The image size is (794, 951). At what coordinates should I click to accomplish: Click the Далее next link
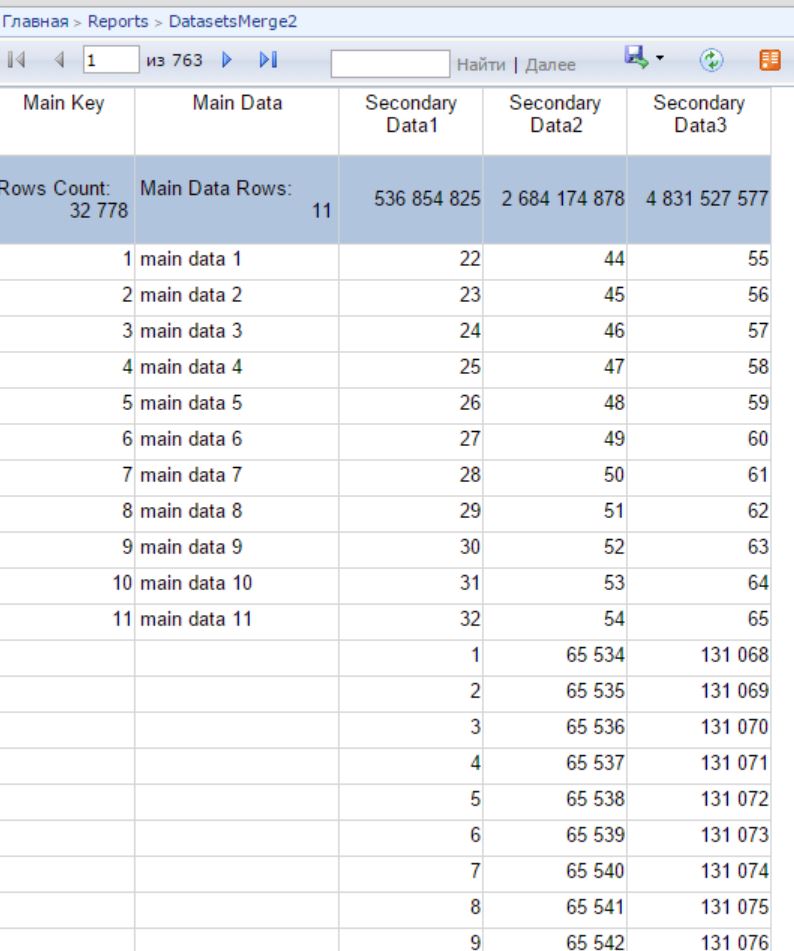[550, 64]
